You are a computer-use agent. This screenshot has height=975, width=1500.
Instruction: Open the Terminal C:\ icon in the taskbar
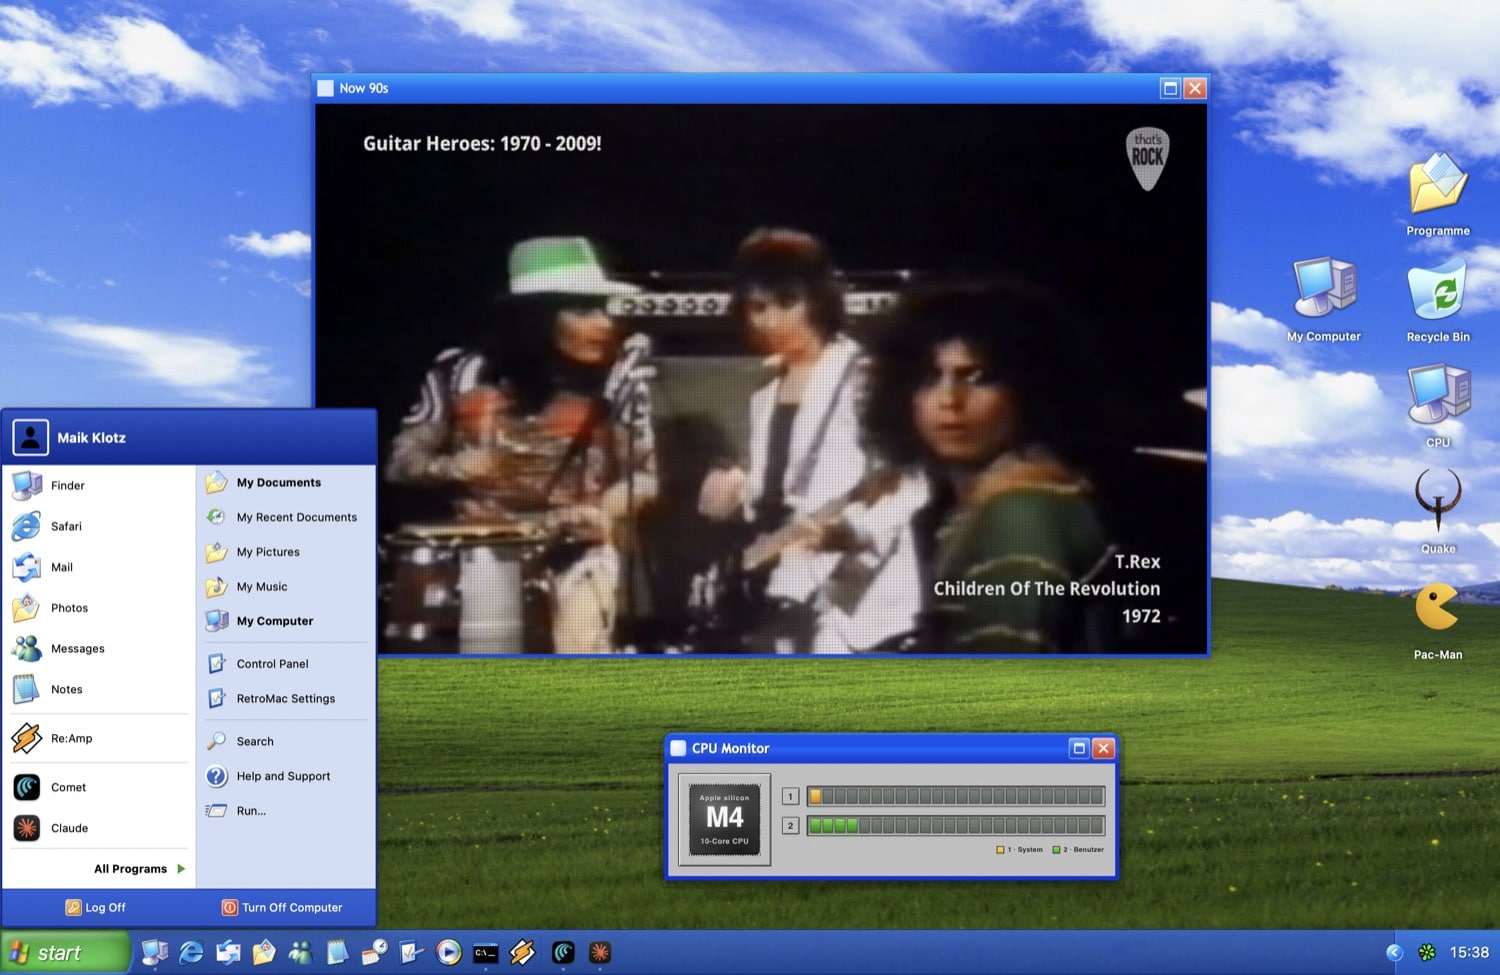point(486,952)
